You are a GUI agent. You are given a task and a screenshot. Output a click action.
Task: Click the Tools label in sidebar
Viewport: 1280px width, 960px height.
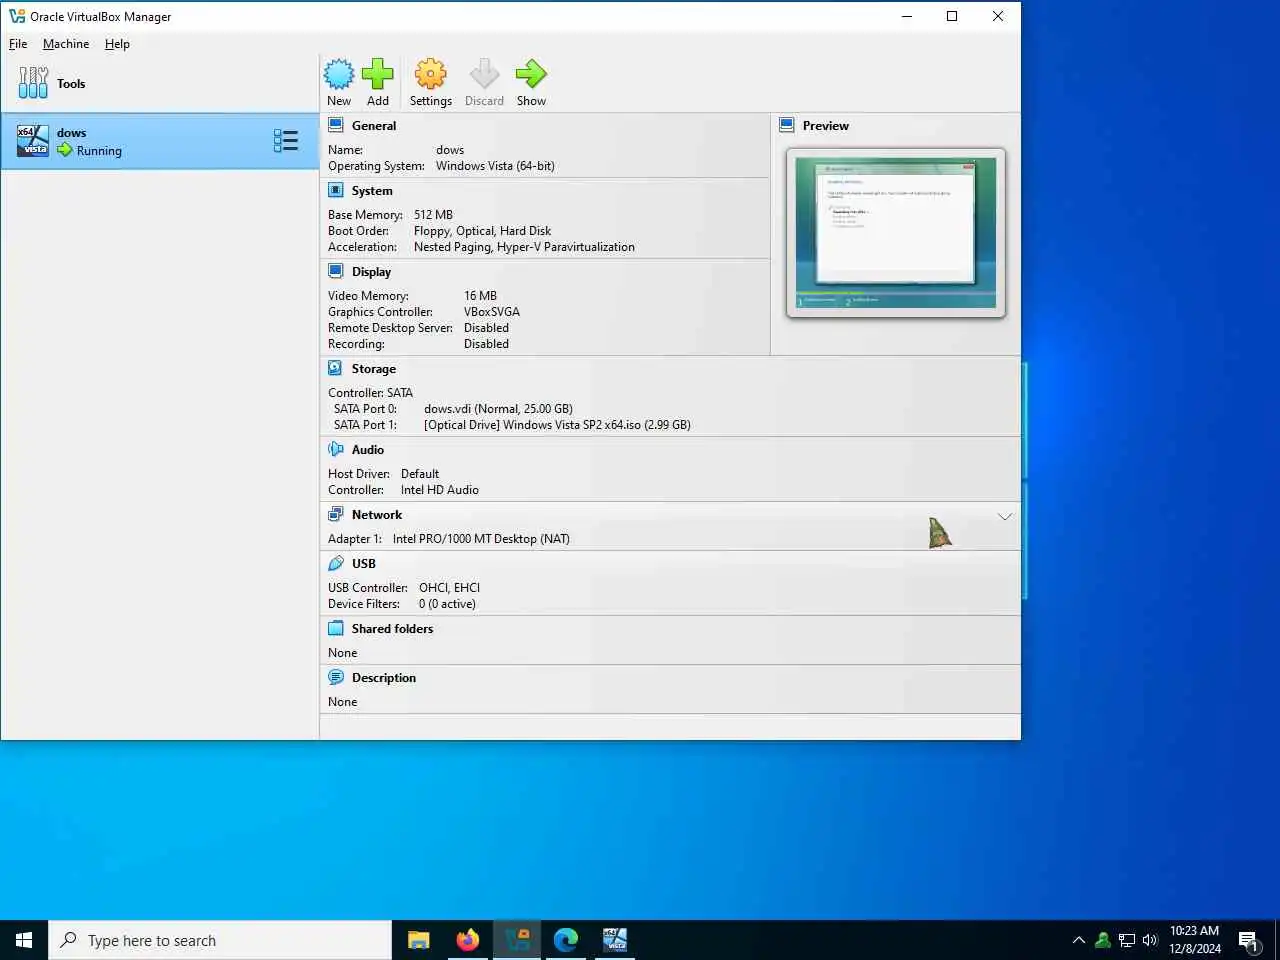[71, 84]
